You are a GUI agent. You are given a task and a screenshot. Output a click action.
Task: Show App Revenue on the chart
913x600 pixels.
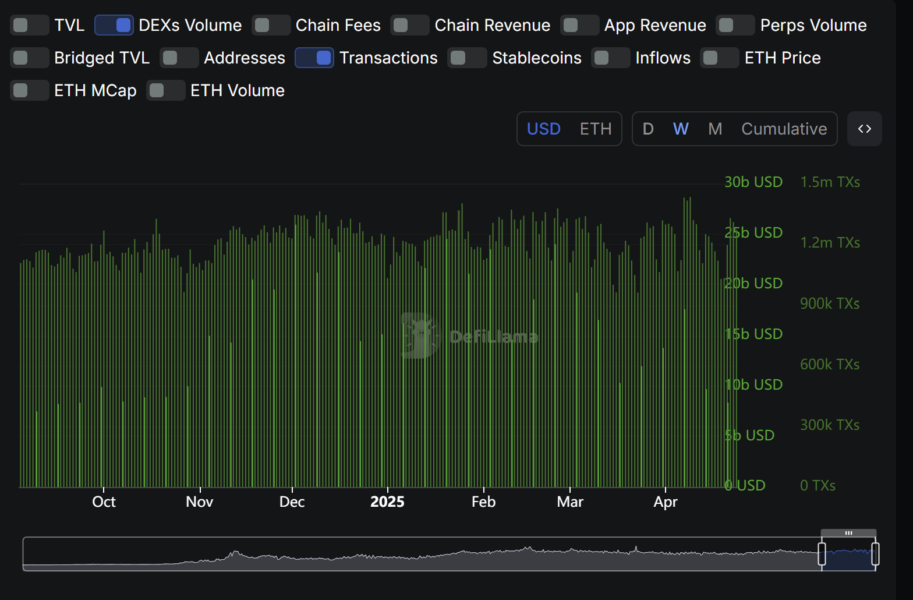point(580,25)
